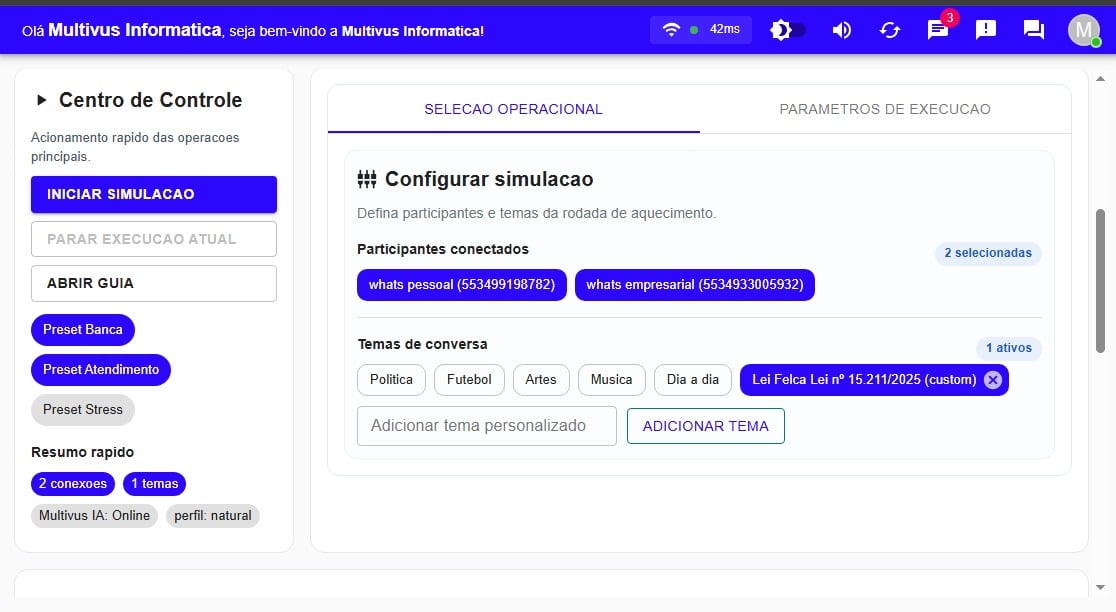1116x612 pixels.
Task: Open the chat conversations forum icon
Action: pos(1034,30)
